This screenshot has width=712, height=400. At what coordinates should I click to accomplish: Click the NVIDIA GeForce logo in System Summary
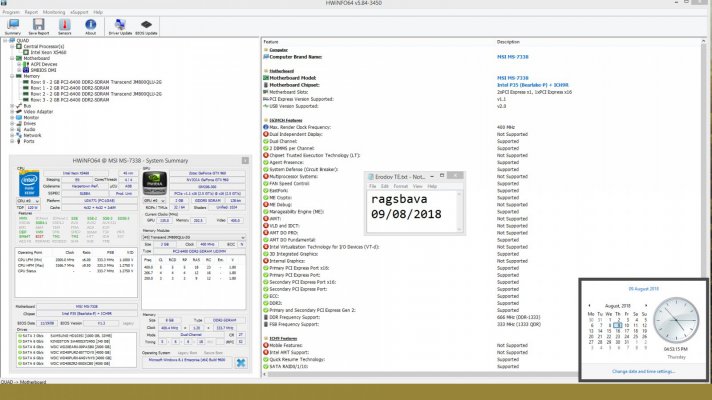pyautogui.click(x=154, y=183)
